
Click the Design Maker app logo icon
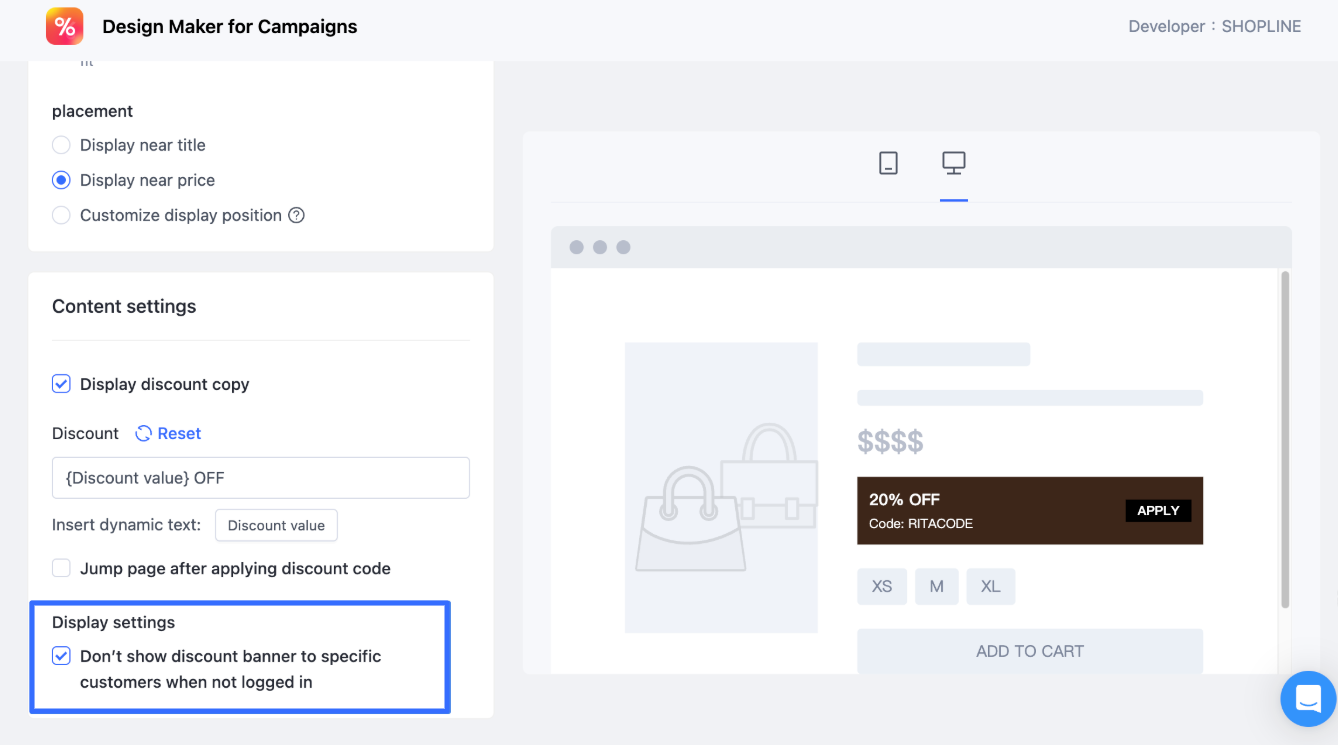pos(65,27)
